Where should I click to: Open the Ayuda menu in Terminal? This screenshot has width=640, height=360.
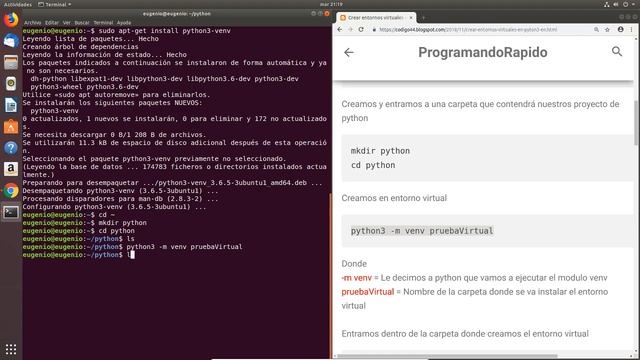pos(124,23)
